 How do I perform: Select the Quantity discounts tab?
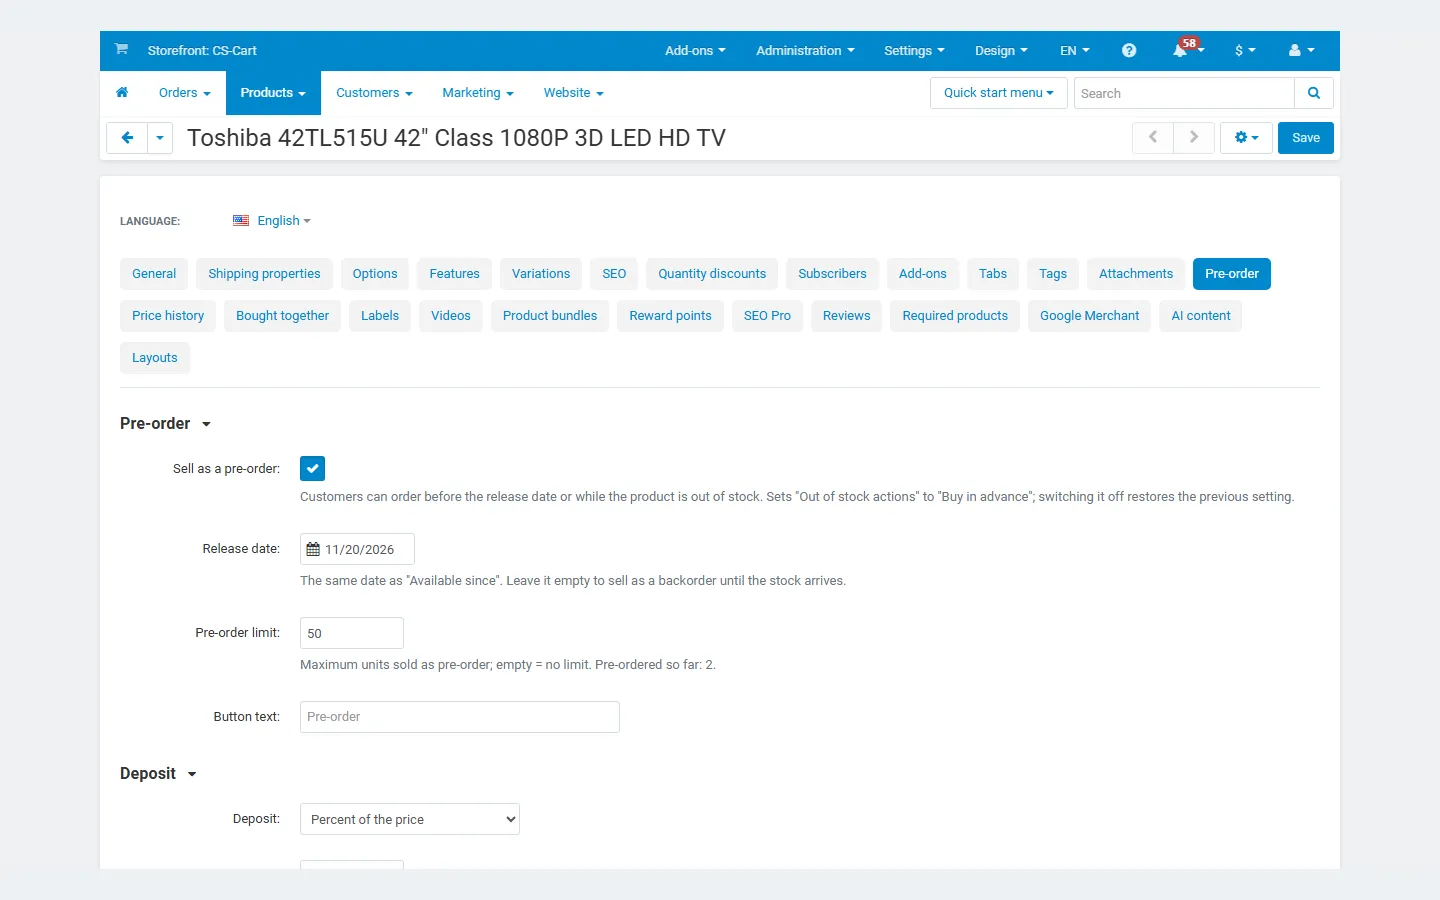coord(712,274)
